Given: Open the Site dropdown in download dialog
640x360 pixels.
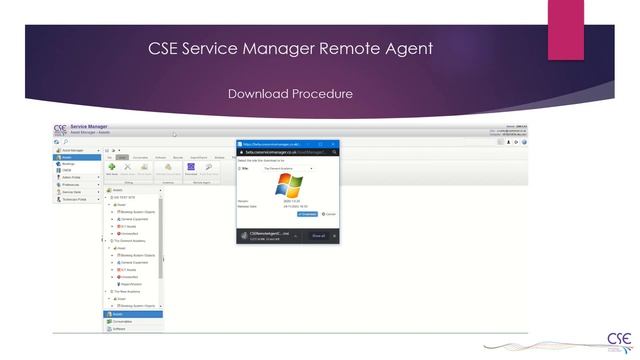Looking at the screenshot, I should click(x=288, y=169).
